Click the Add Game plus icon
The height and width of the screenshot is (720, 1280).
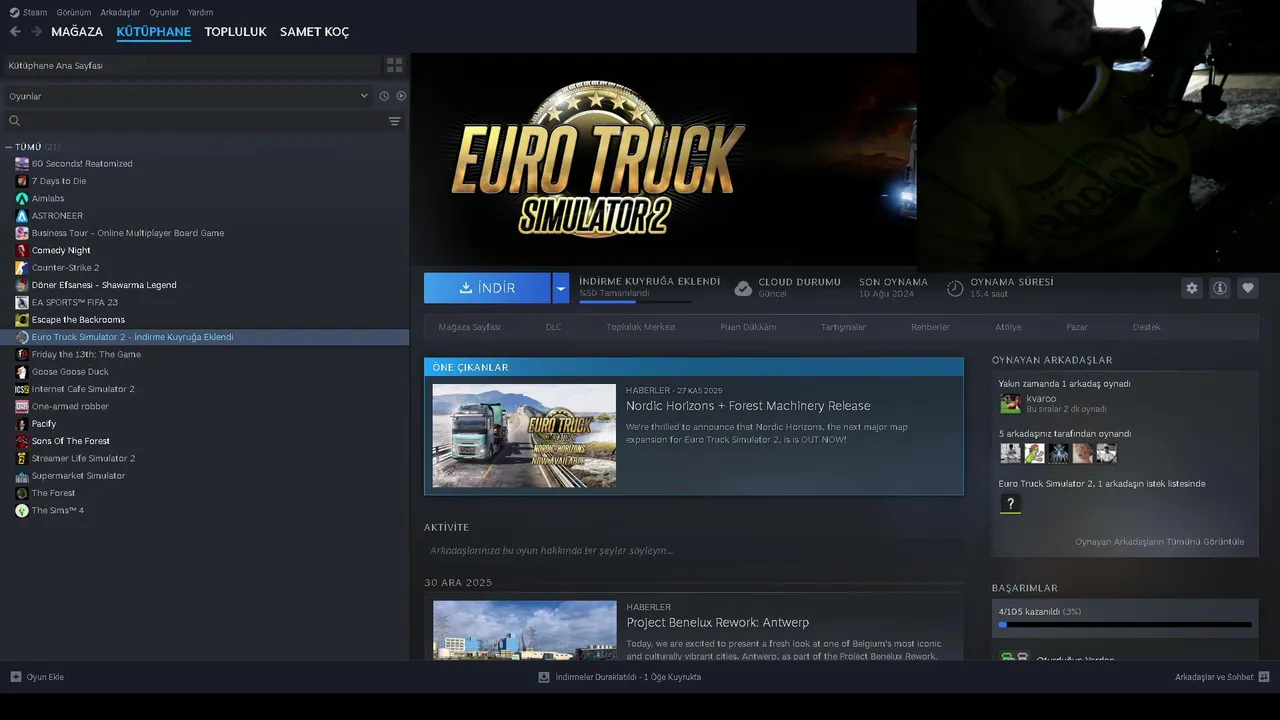coord(15,677)
